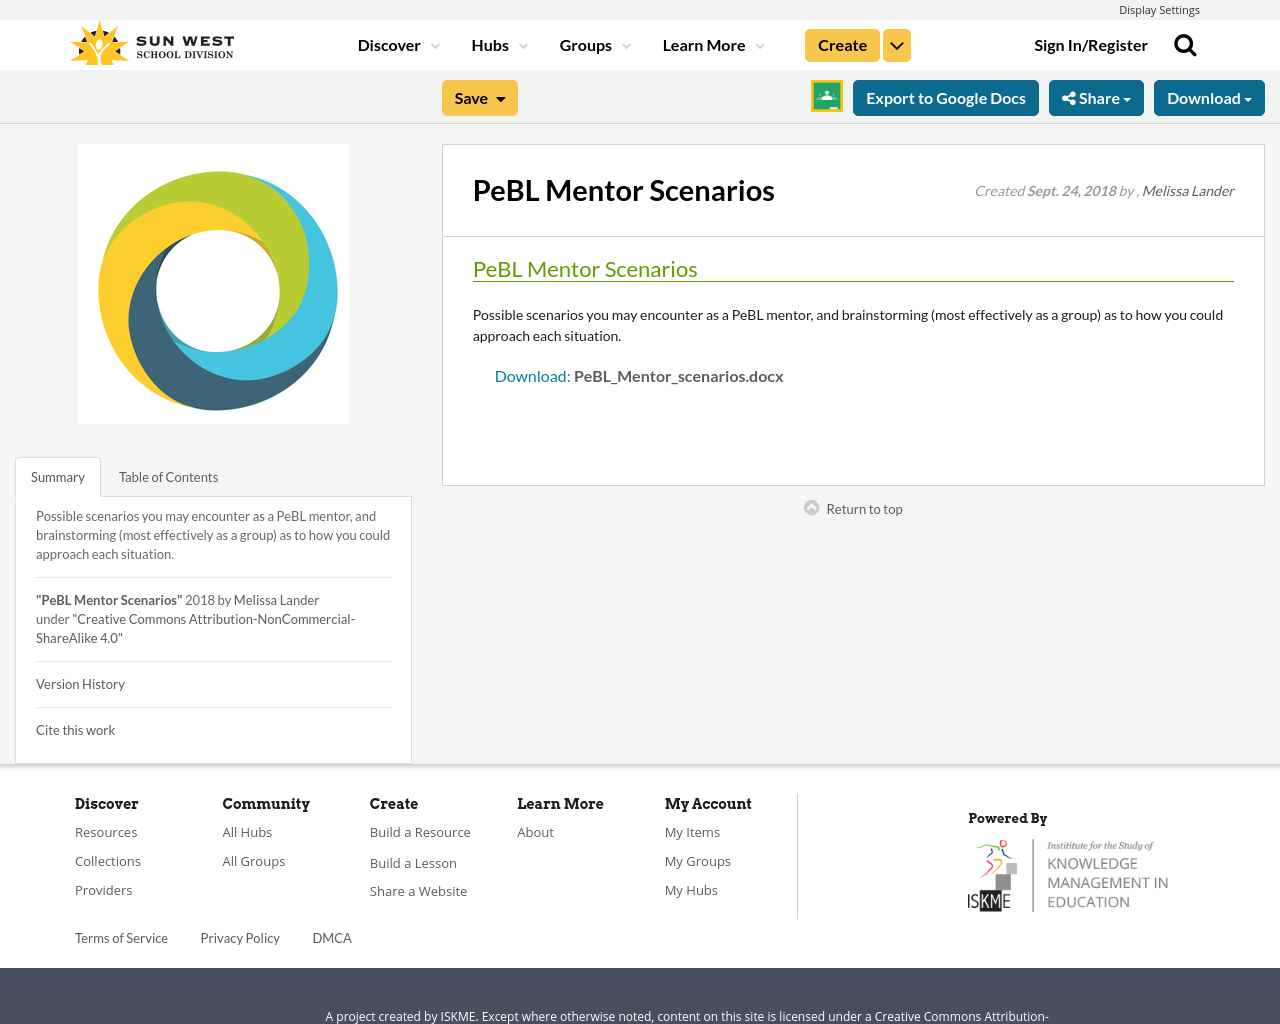Image resolution: width=1280 pixels, height=1024 pixels.
Task: Open the Learn More menu
Action: point(703,44)
